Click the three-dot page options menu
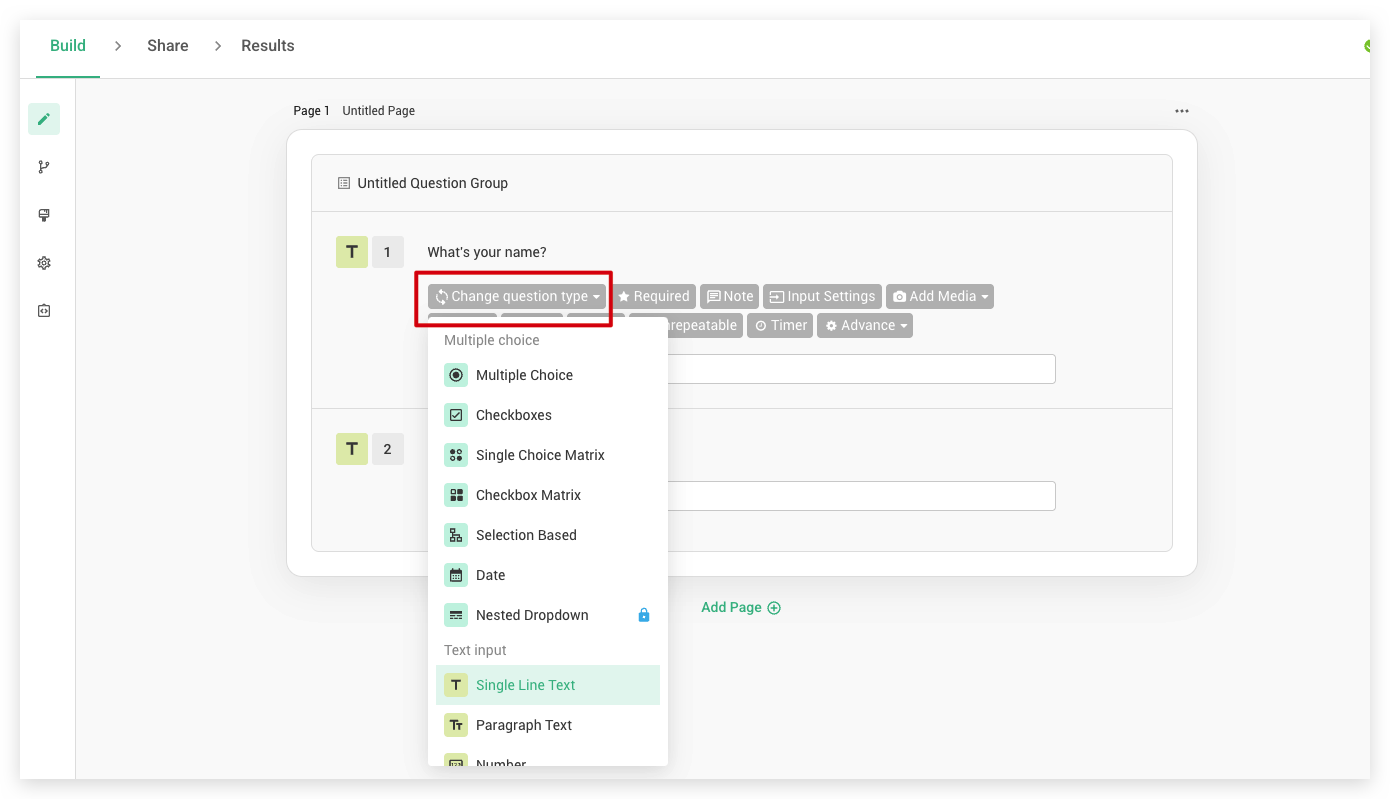Screen dimensions: 1390x799 pos(1182,111)
